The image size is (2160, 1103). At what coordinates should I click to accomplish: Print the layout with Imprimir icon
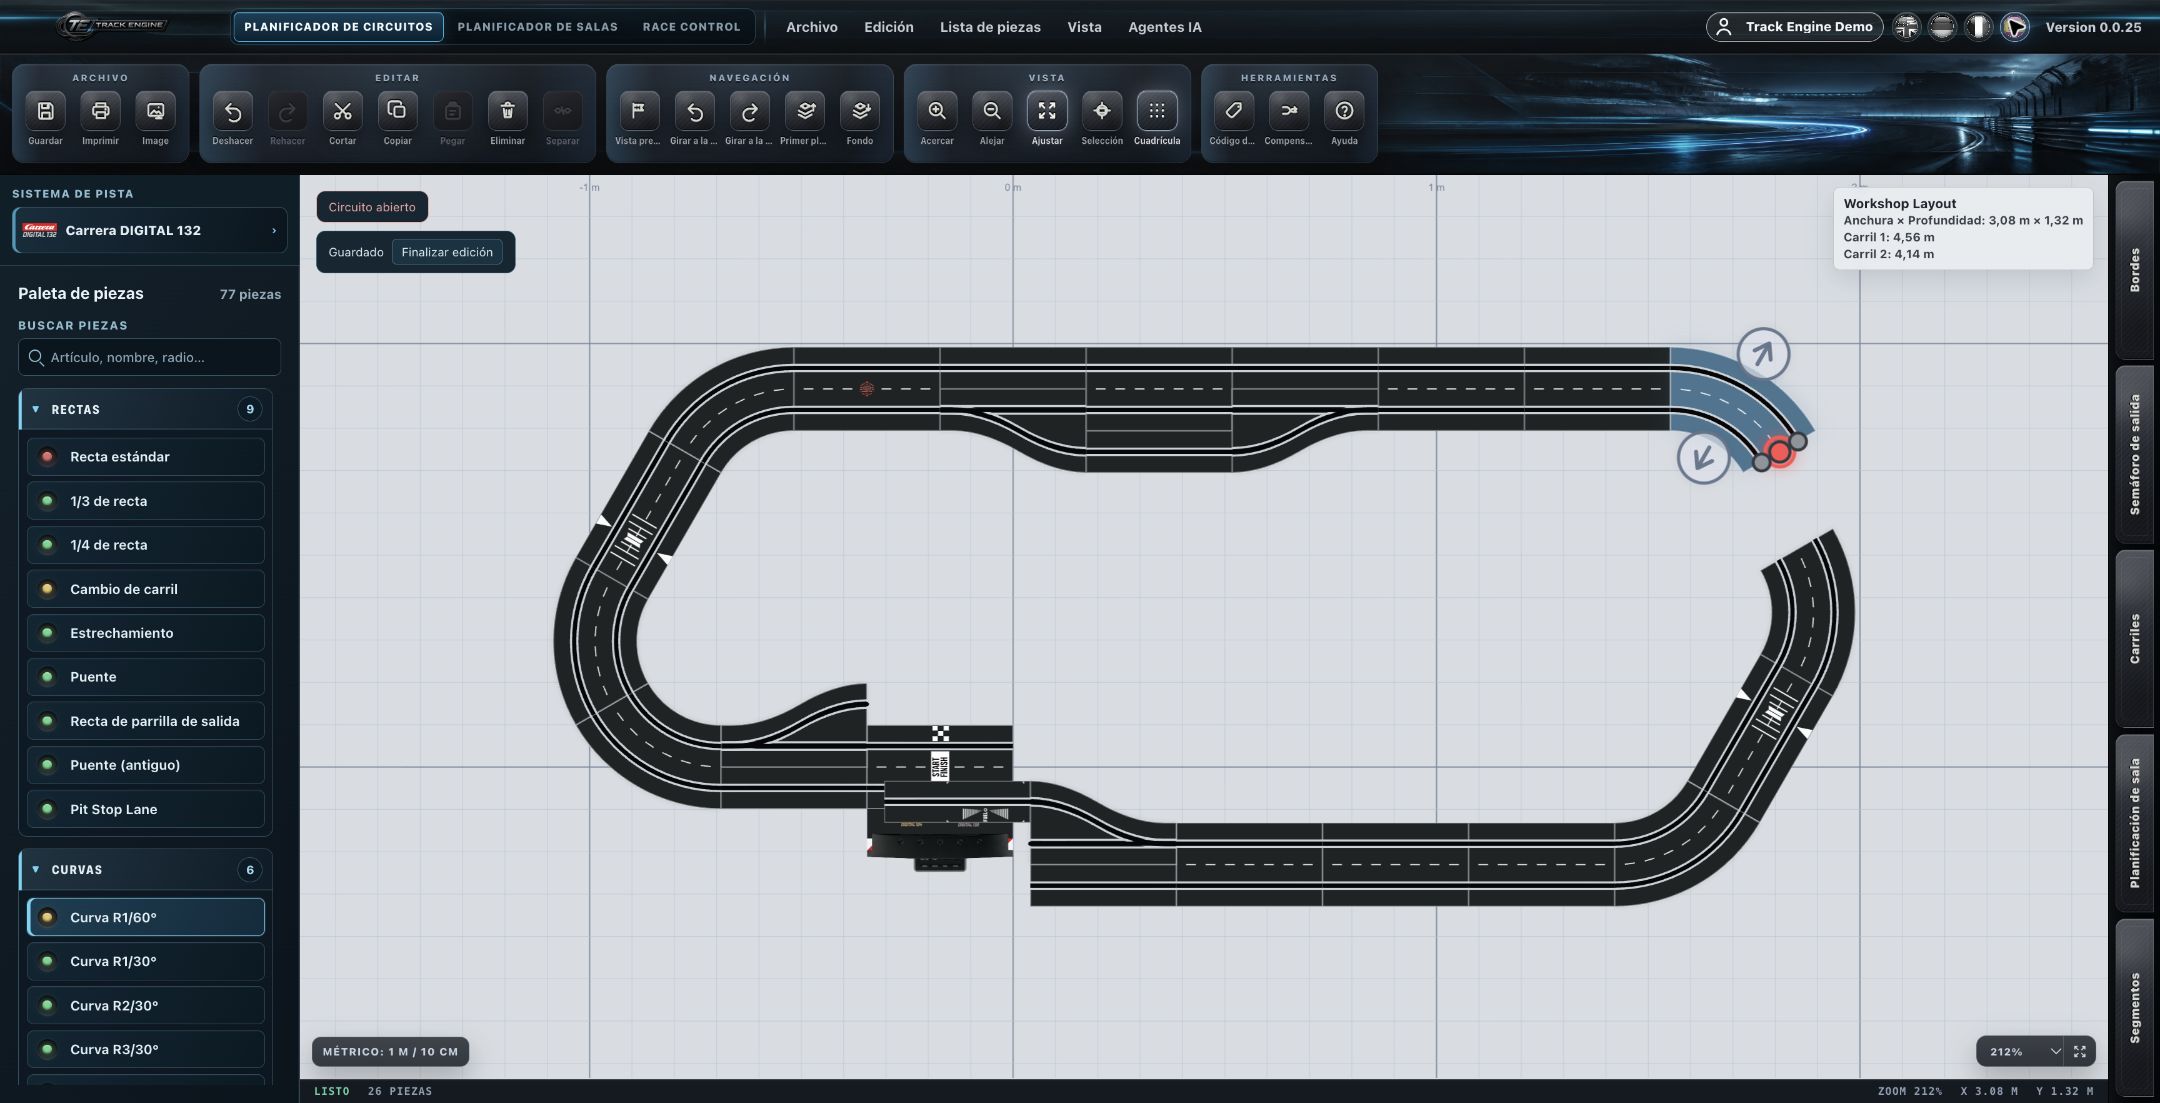point(100,111)
